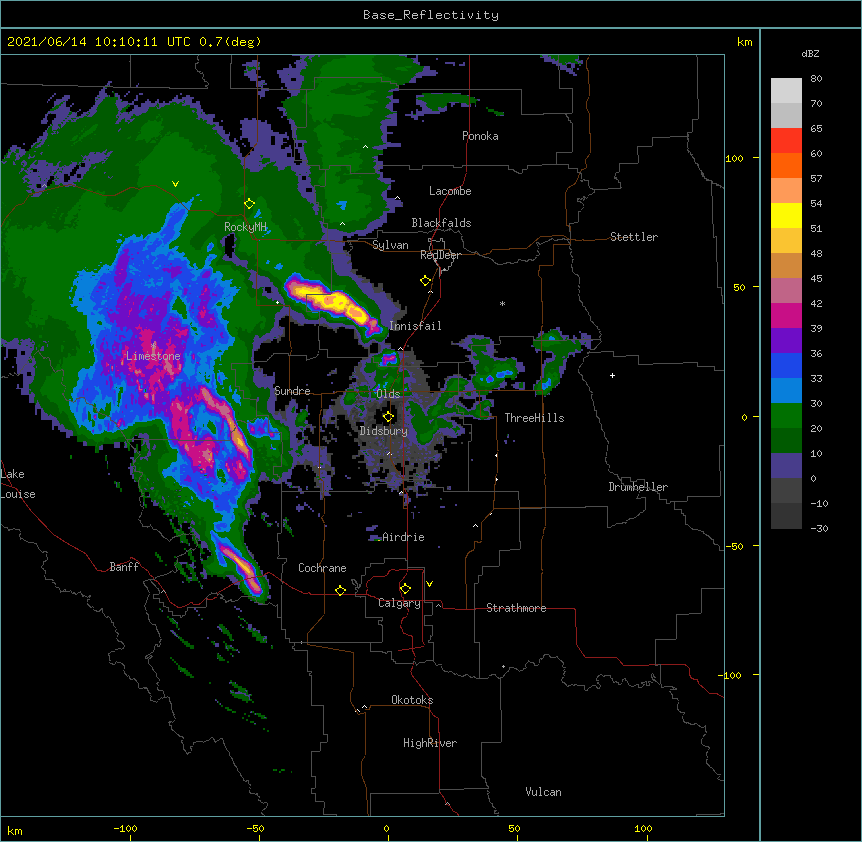This screenshot has height=842, width=862.
Task: Select the HighRiver label
Action: click(x=430, y=743)
